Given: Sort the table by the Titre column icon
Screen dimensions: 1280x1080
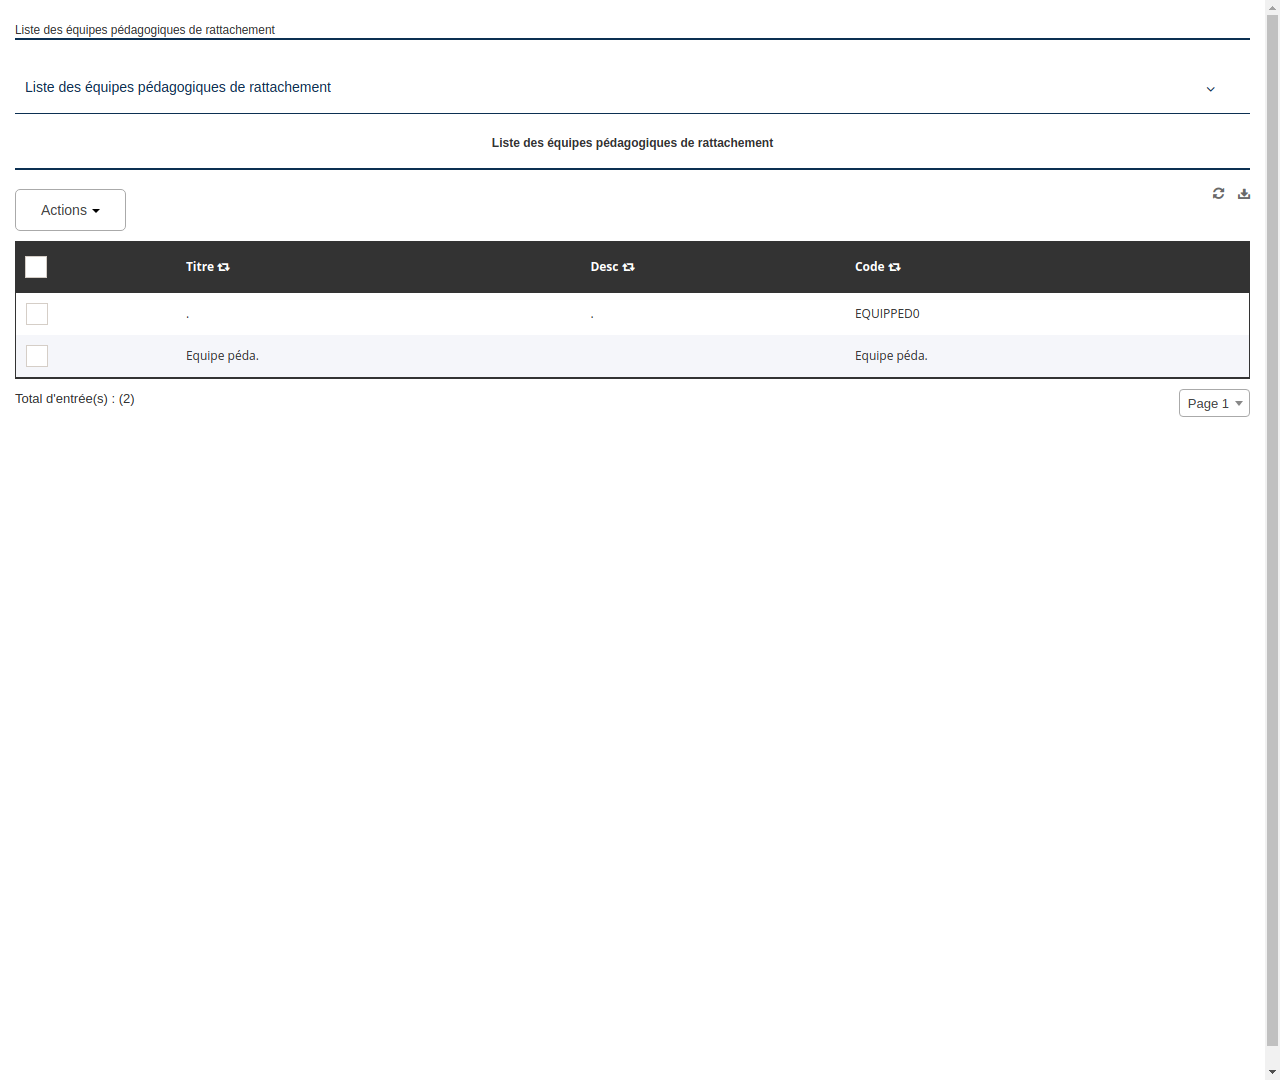Looking at the screenshot, I should [224, 266].
